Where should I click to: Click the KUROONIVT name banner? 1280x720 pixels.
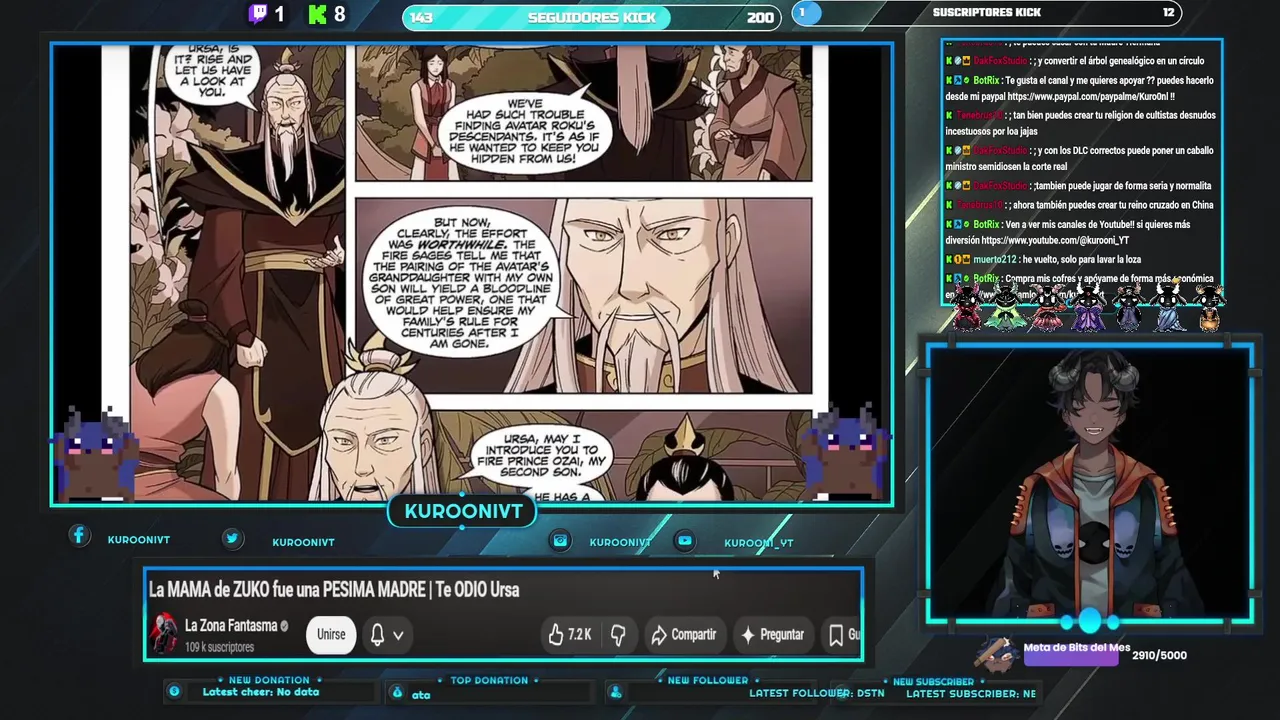pyautogui.click(x=463, y=511)
